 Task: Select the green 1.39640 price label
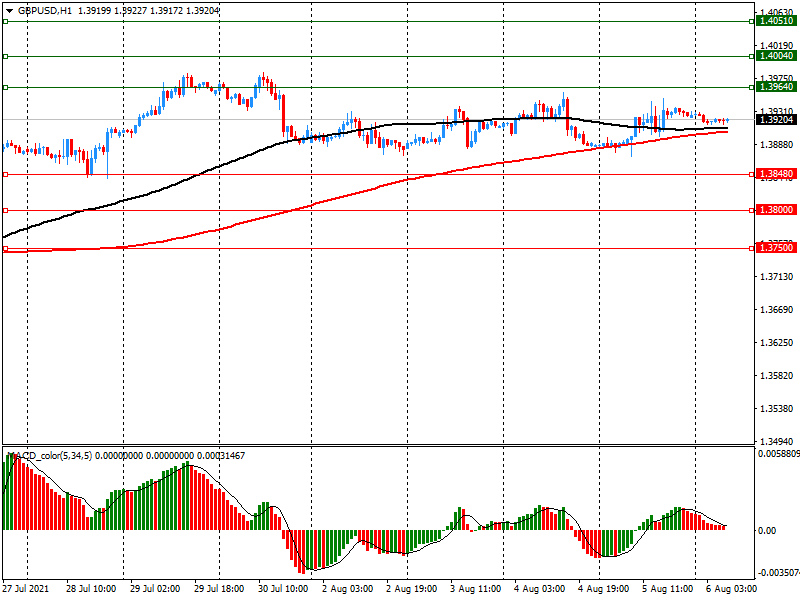point(776,87)
